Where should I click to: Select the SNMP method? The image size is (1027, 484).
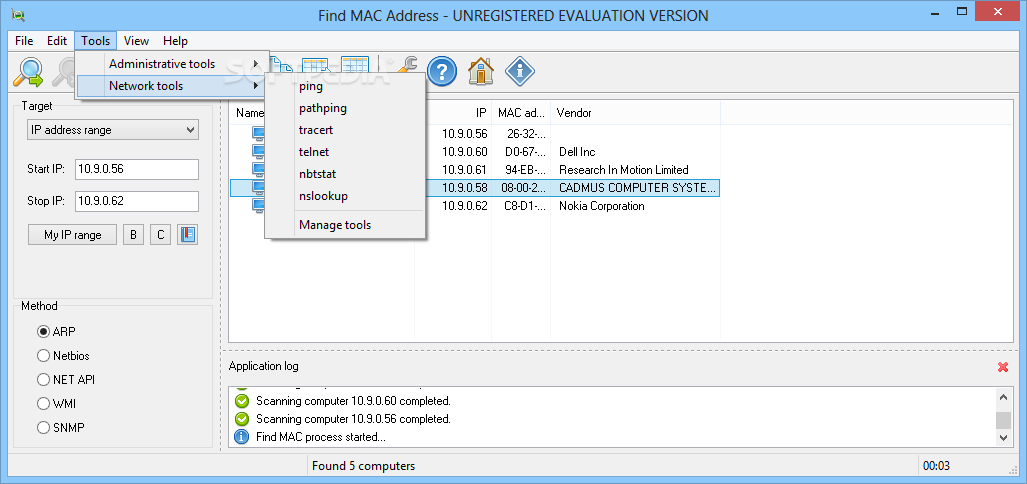61,428
